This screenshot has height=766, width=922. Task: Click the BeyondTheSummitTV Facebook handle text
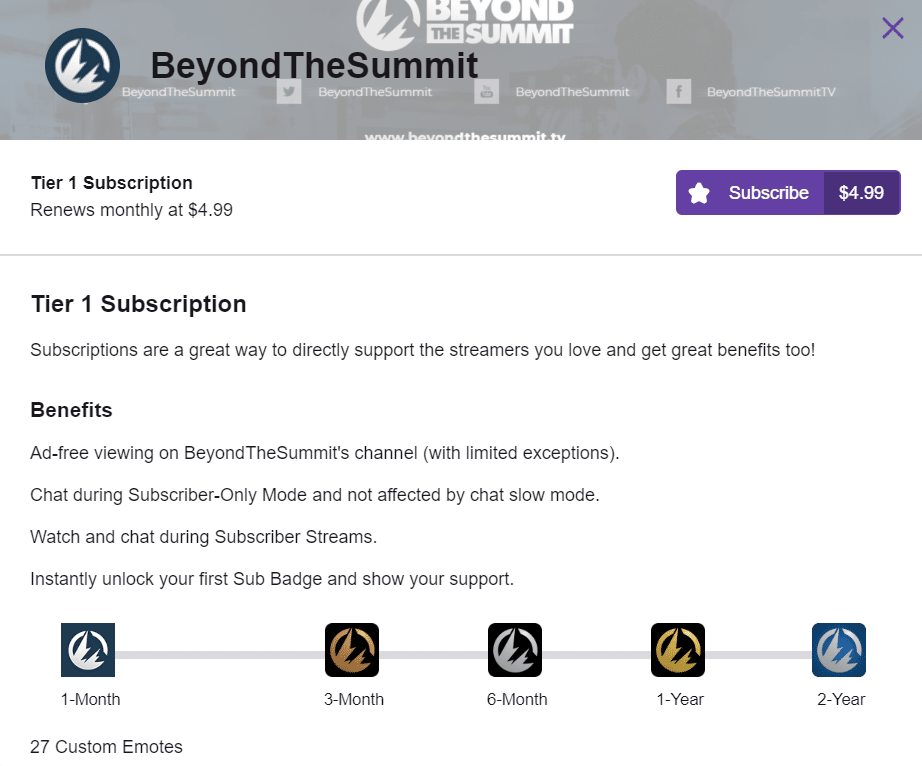[771, 92]
